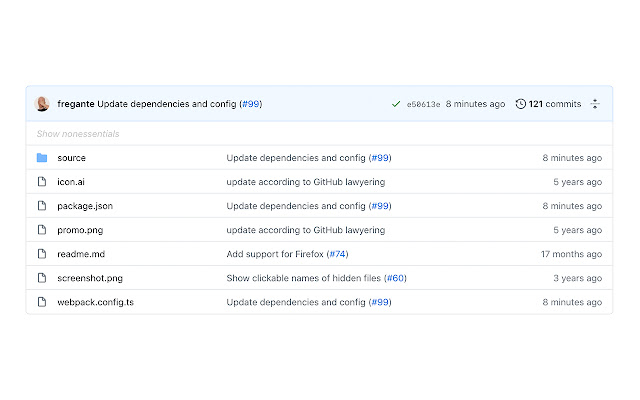Image resolution: width=640 pixels, height=400 pixels.
Task: Click the package.json file icon
Action: coord(42,206)
